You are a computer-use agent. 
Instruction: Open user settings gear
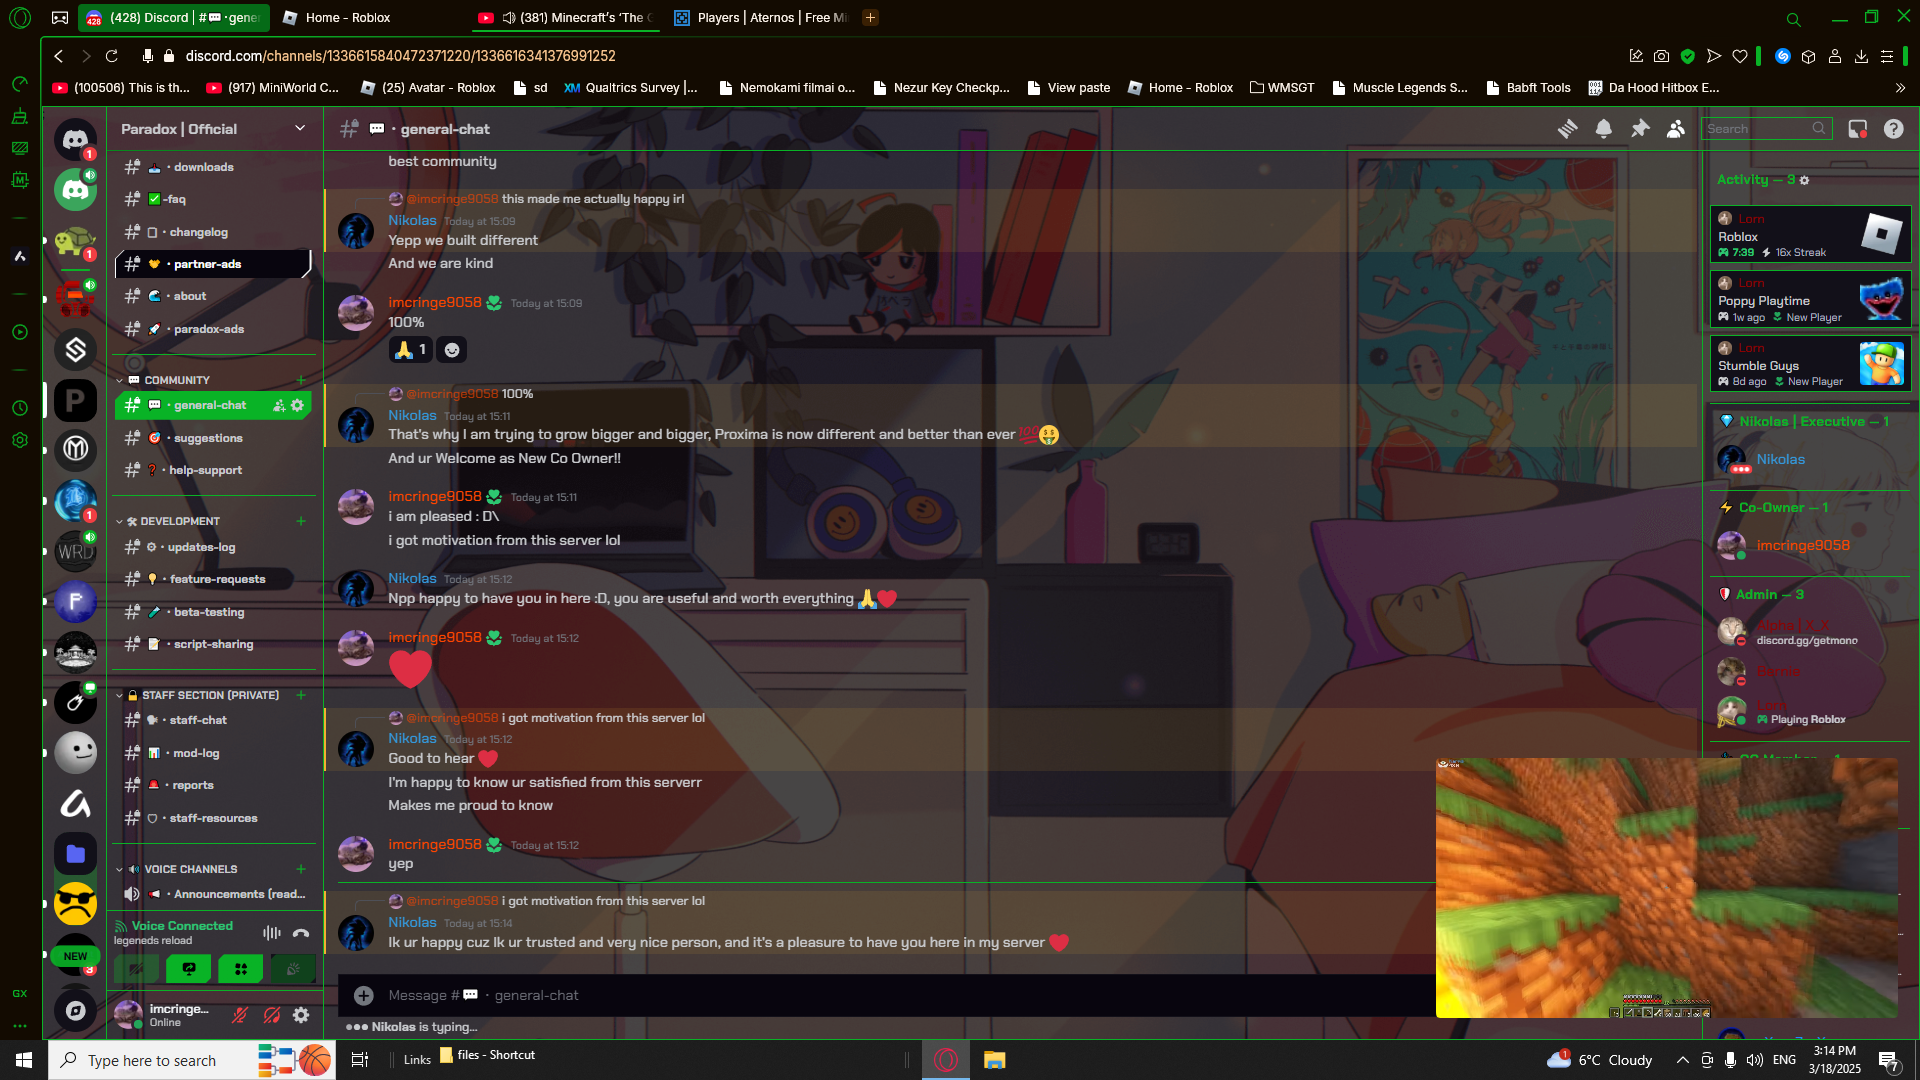click(301, 1016)
